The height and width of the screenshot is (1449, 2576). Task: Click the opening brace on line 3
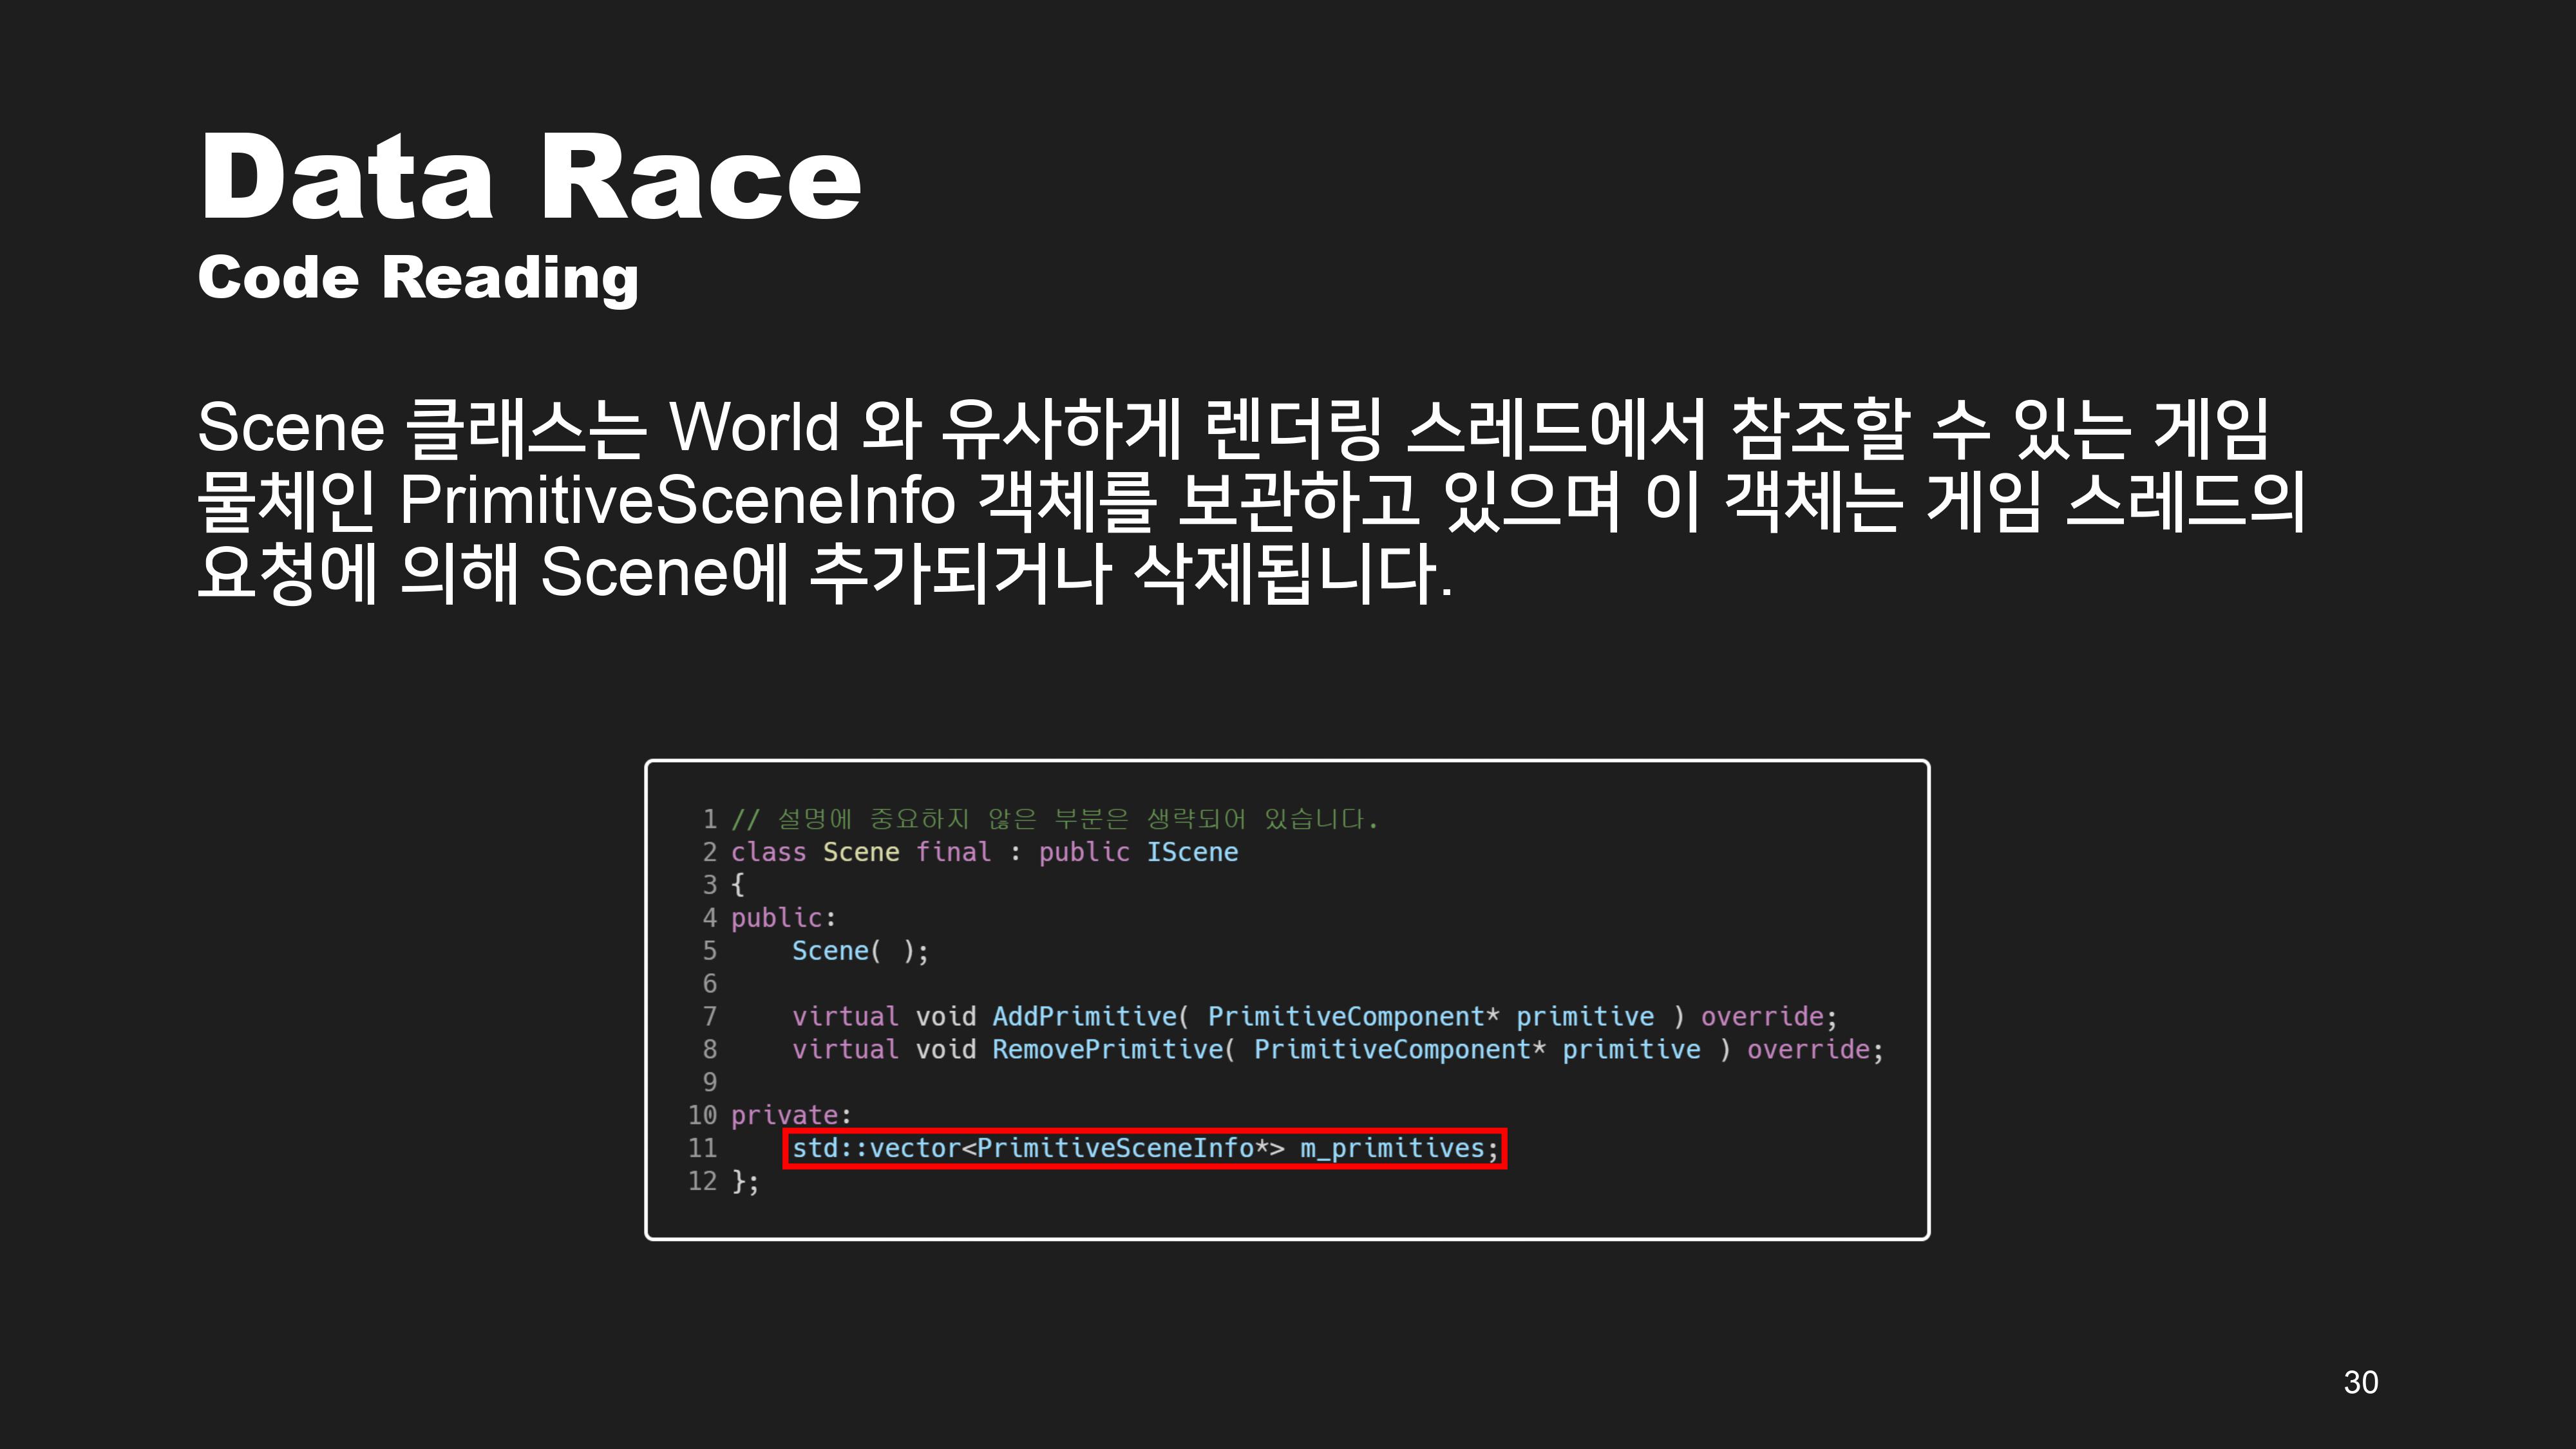tap(738, 885)
